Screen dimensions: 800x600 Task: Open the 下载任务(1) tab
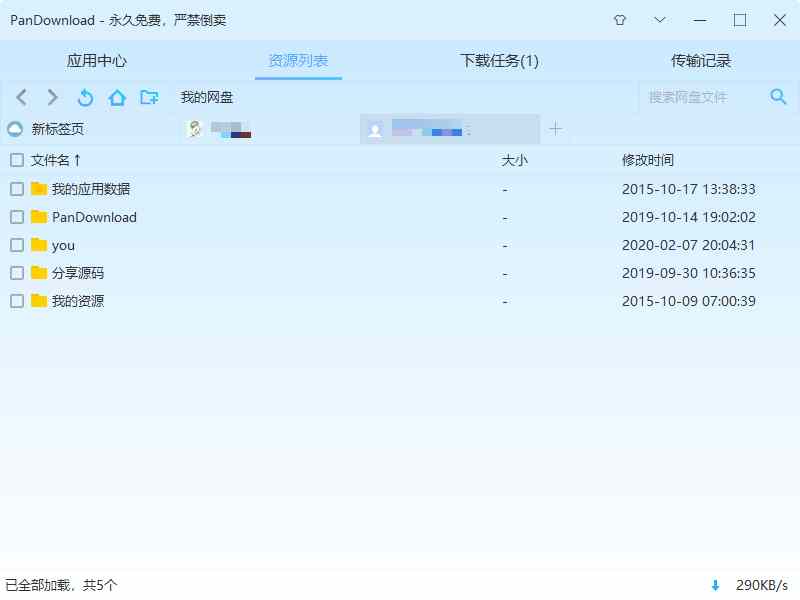tap(499, 61)
